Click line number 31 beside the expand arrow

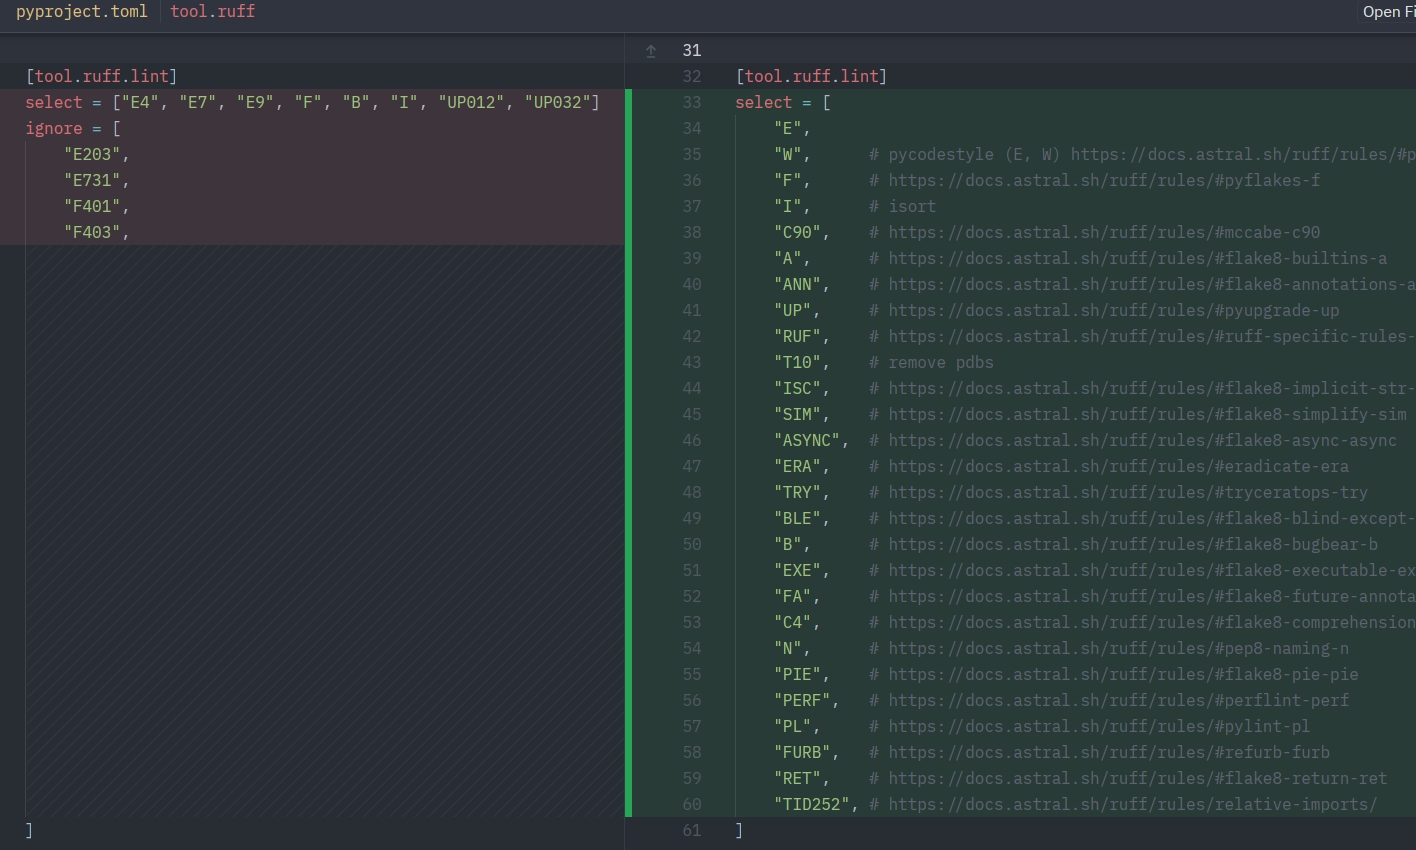click(691, 51)
